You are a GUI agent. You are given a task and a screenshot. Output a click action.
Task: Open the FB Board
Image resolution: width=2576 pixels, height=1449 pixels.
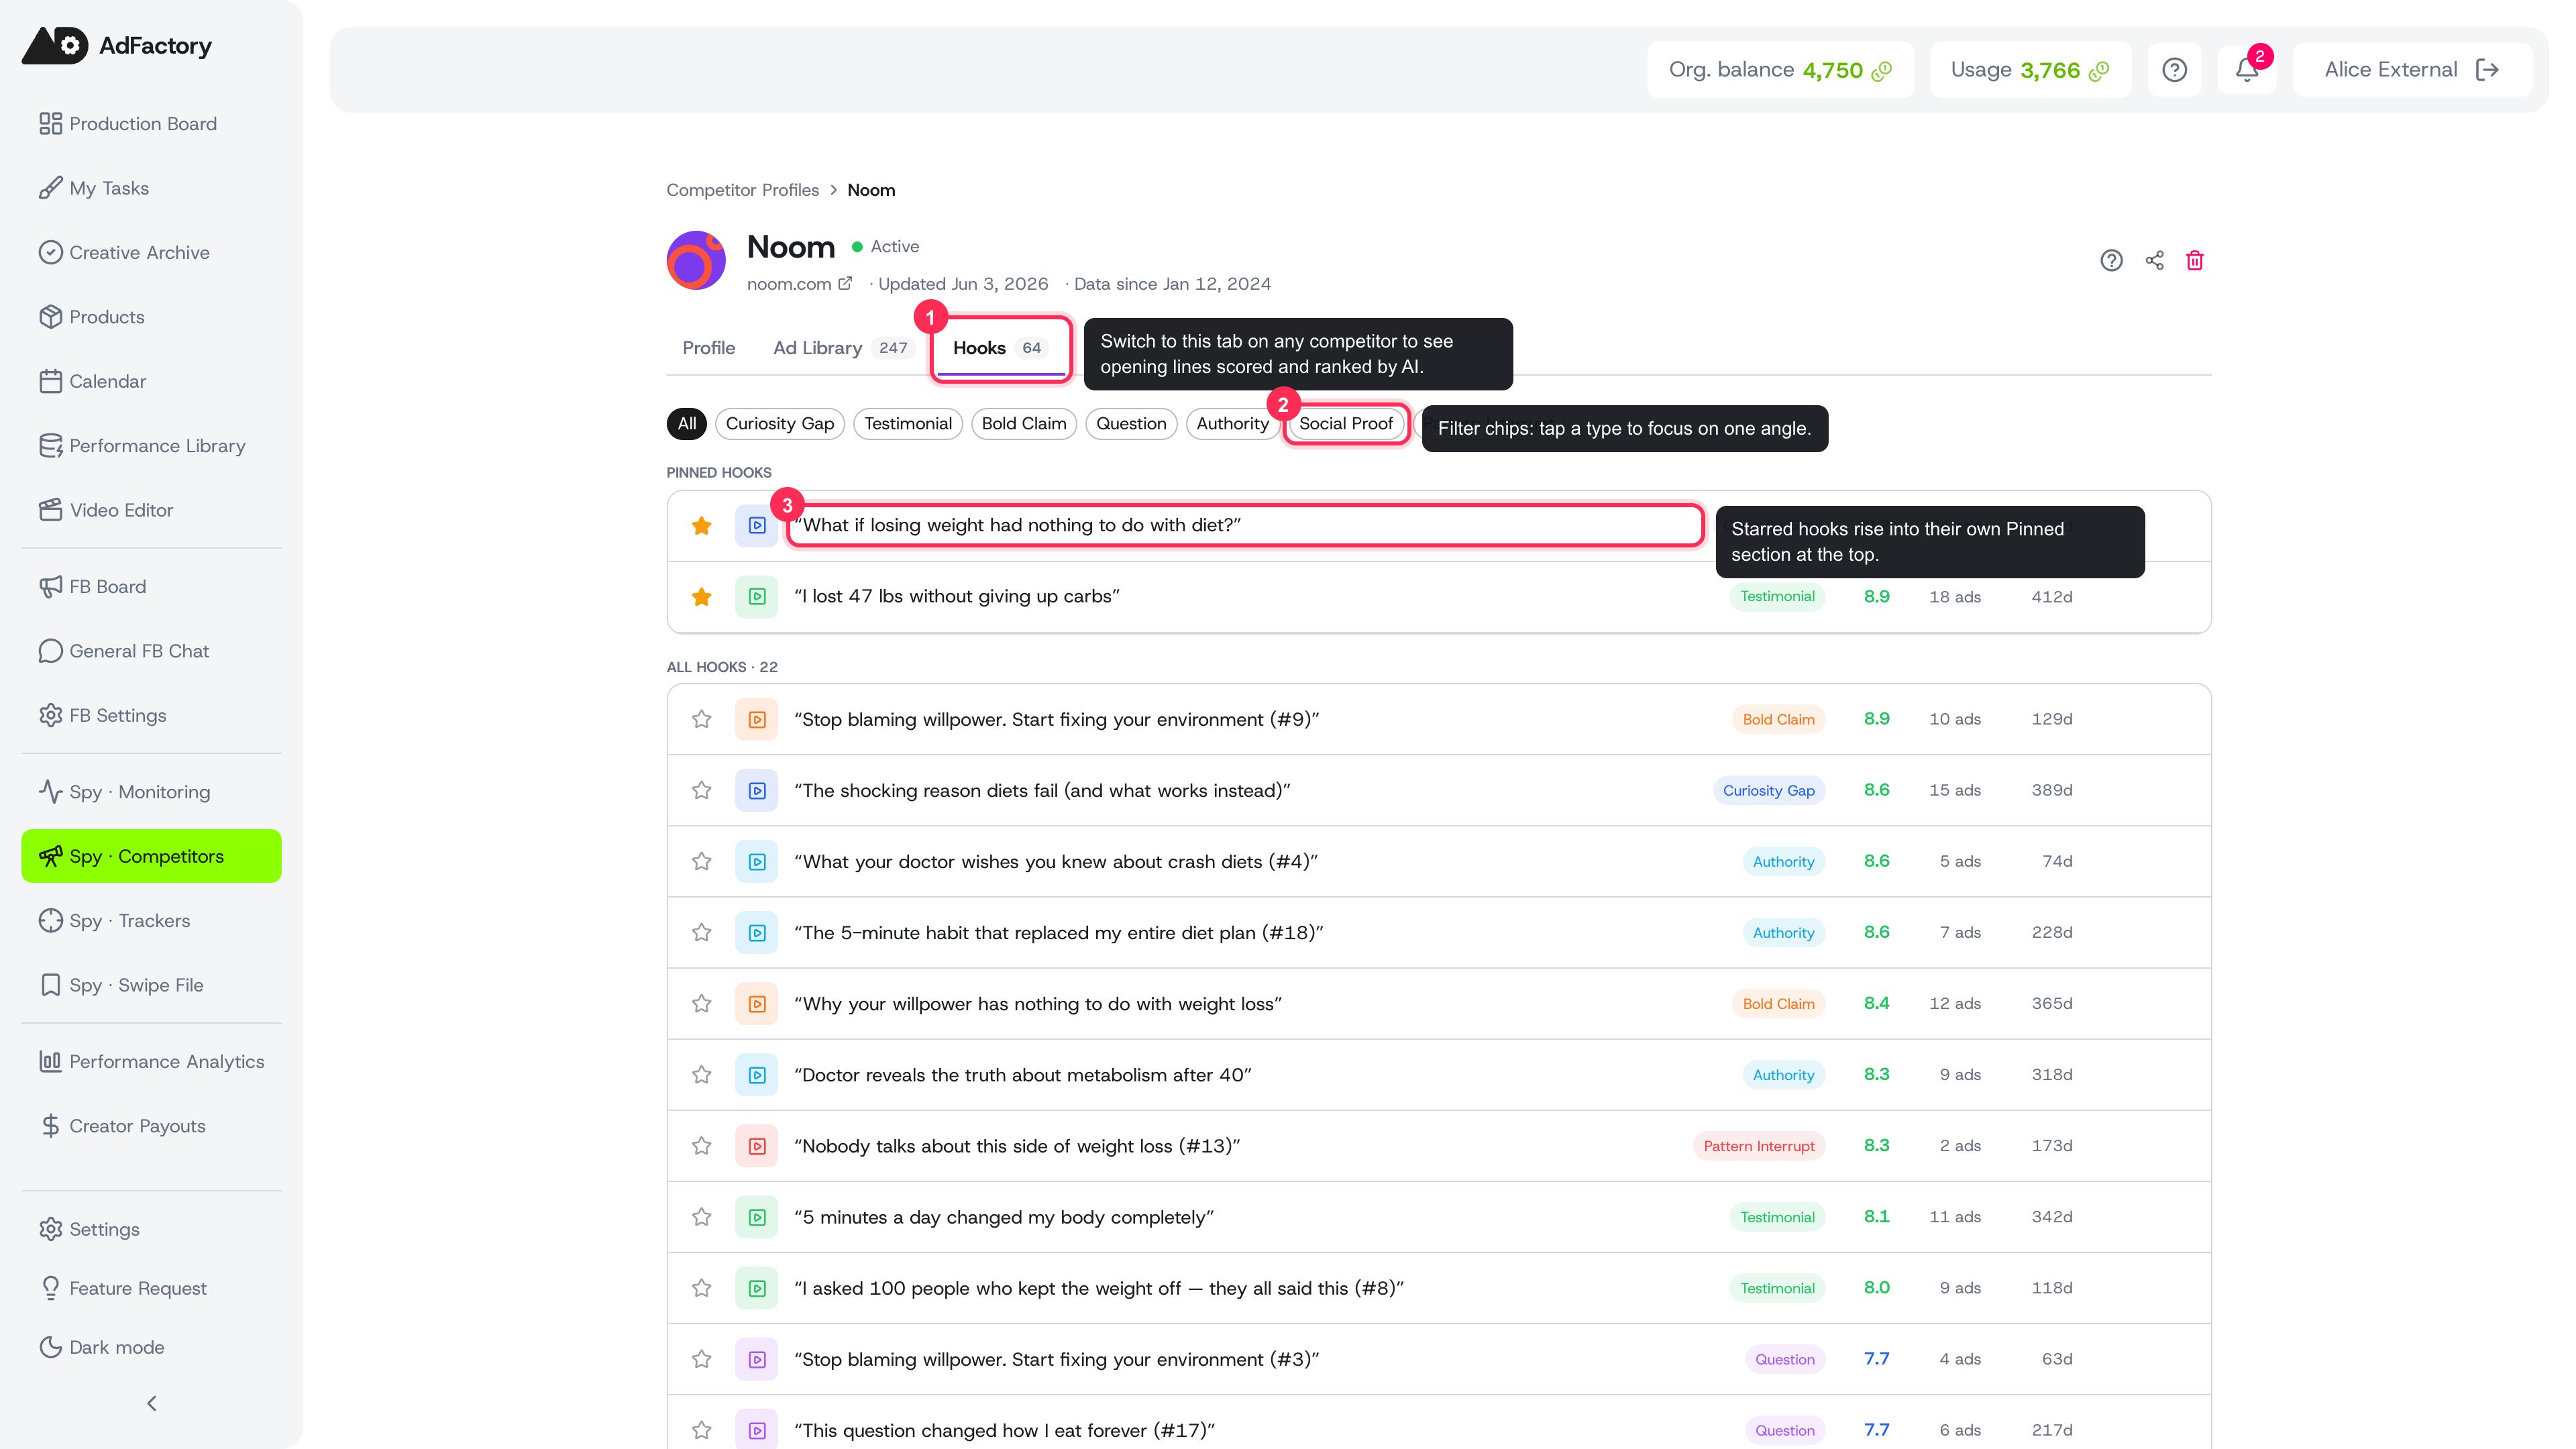pyautogui.click(x=151, y=586)
